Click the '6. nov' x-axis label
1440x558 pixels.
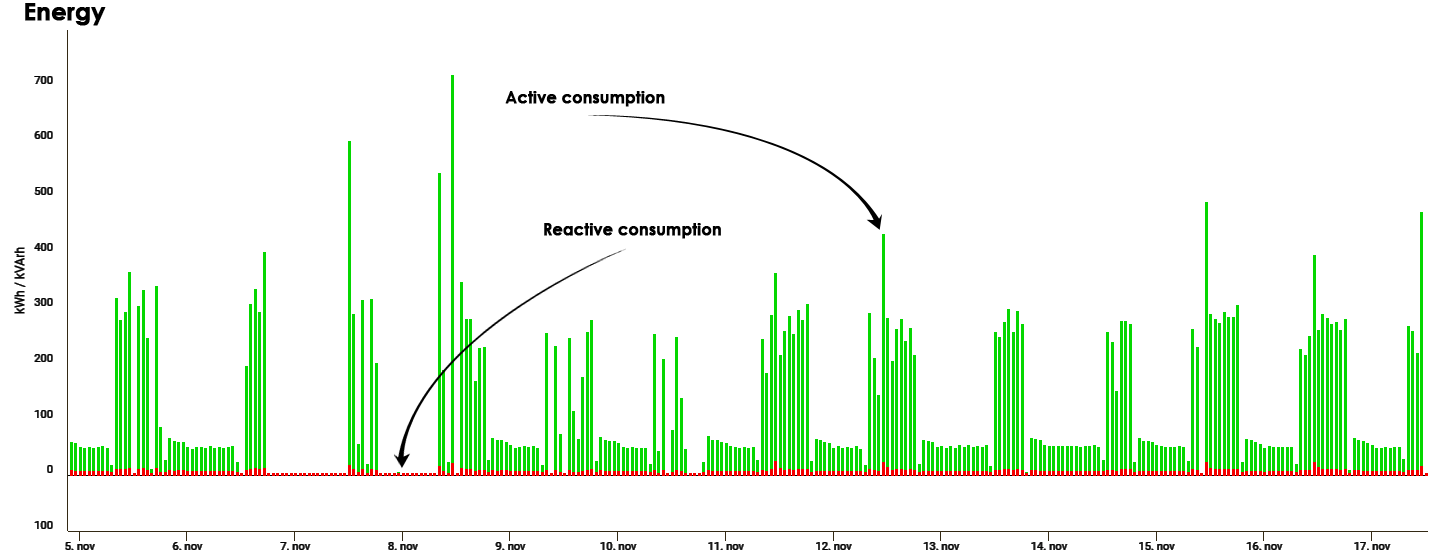click(187, 546)
